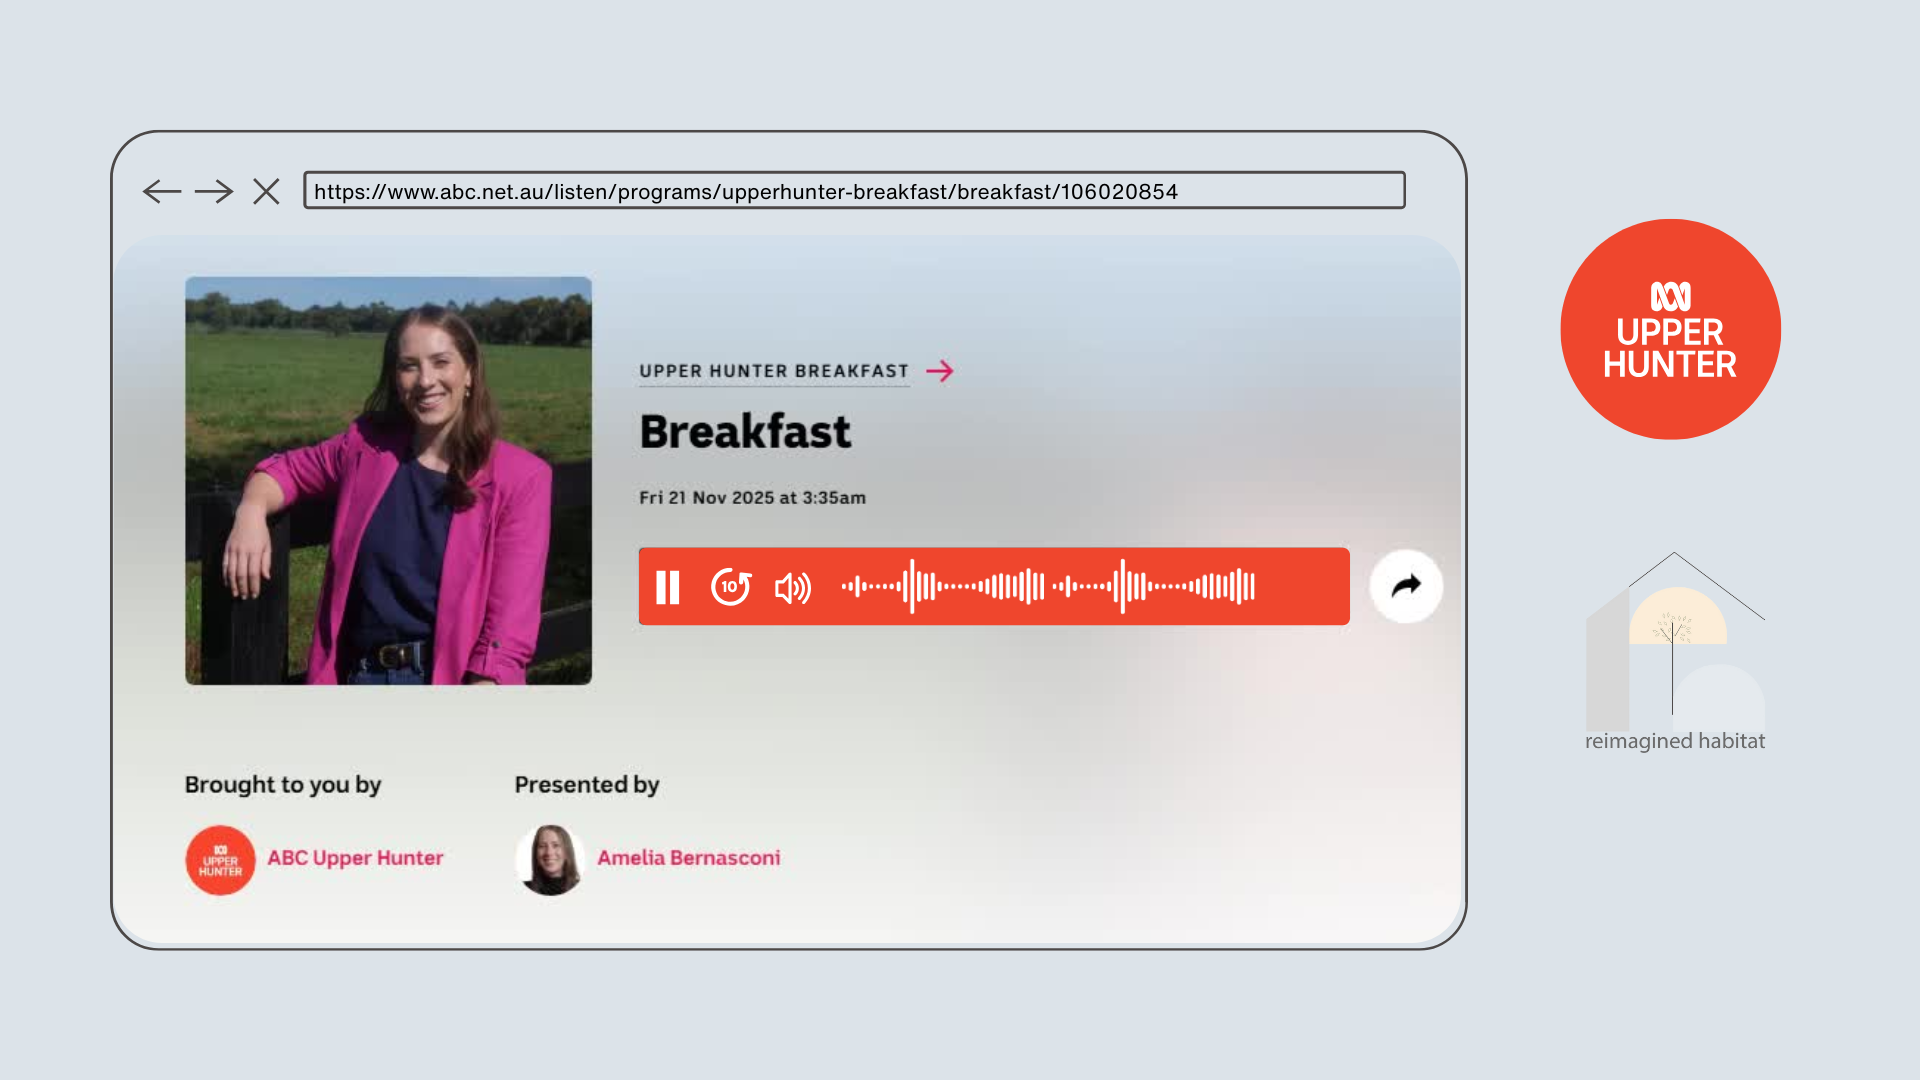Screen dimensions: 1920x1080
Task: Click the browser forward arrow
Action: coord(213,191)
